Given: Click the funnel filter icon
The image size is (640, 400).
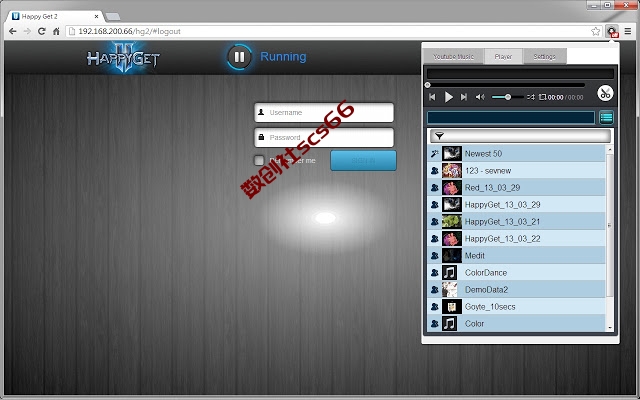Looking at the screenshot, I should click(x=439, y=136).
